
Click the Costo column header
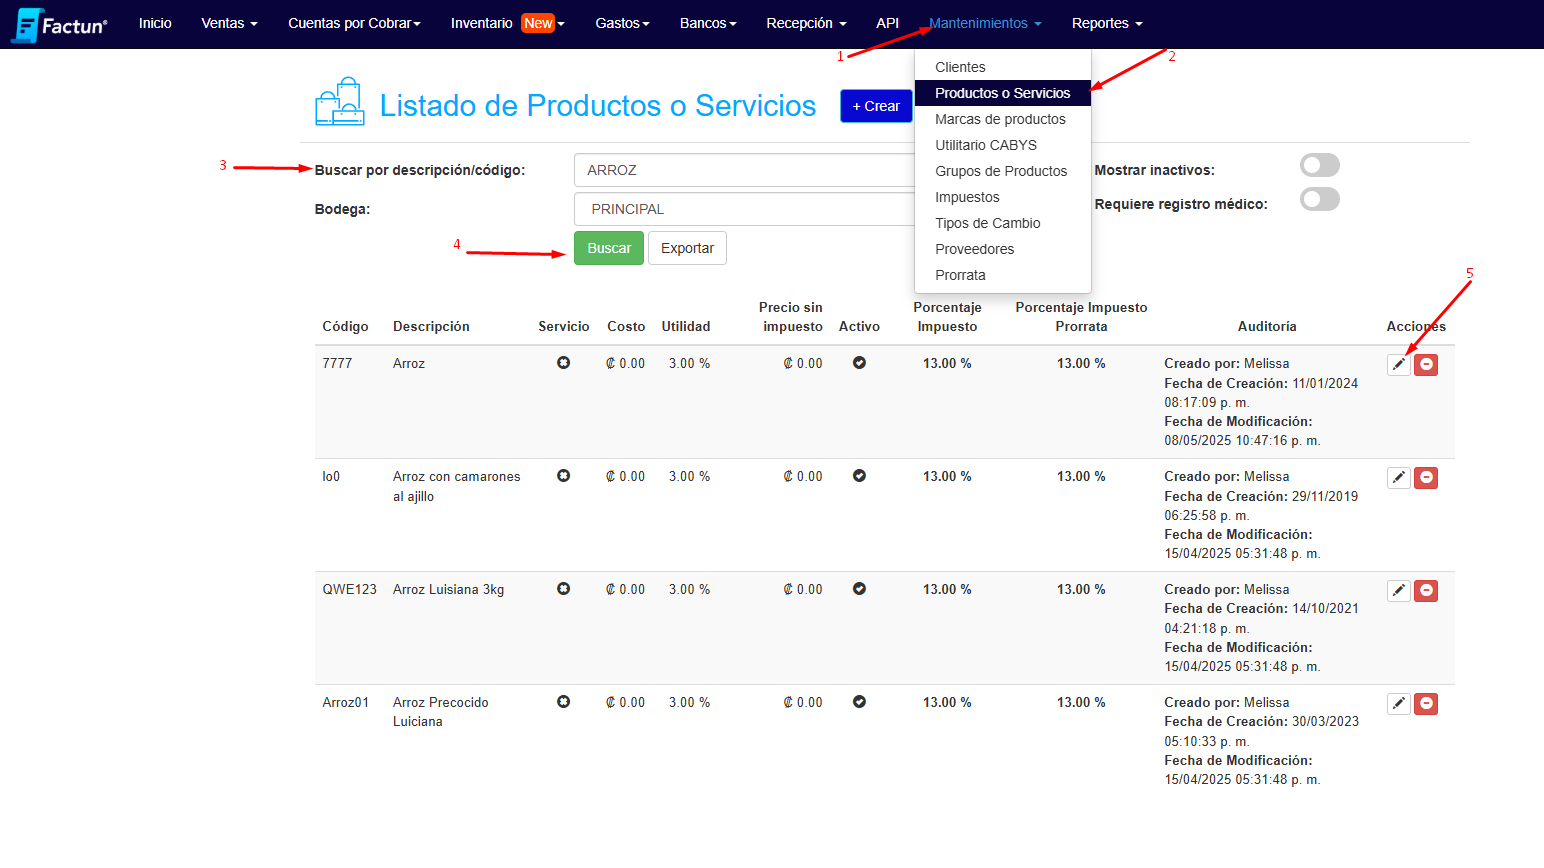(x=626, y=326)
